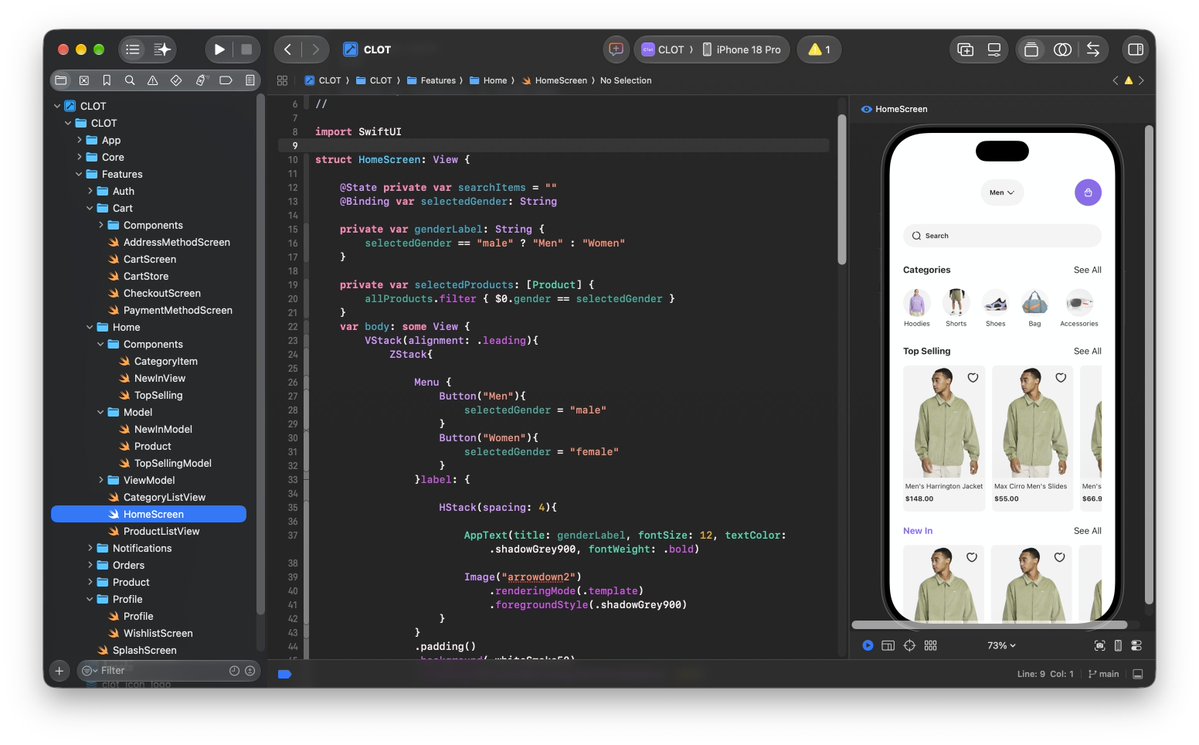Click Home in the jump bar breadcrumb
The width and height of the screenshot is (1199, 745).
tap(488, 80)
